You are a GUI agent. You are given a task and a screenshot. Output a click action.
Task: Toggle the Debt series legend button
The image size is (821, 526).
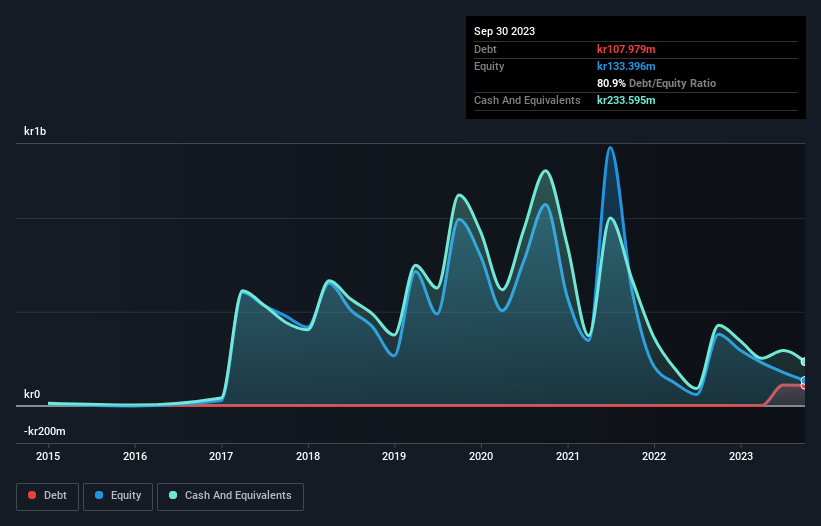[x=47, y=496]
